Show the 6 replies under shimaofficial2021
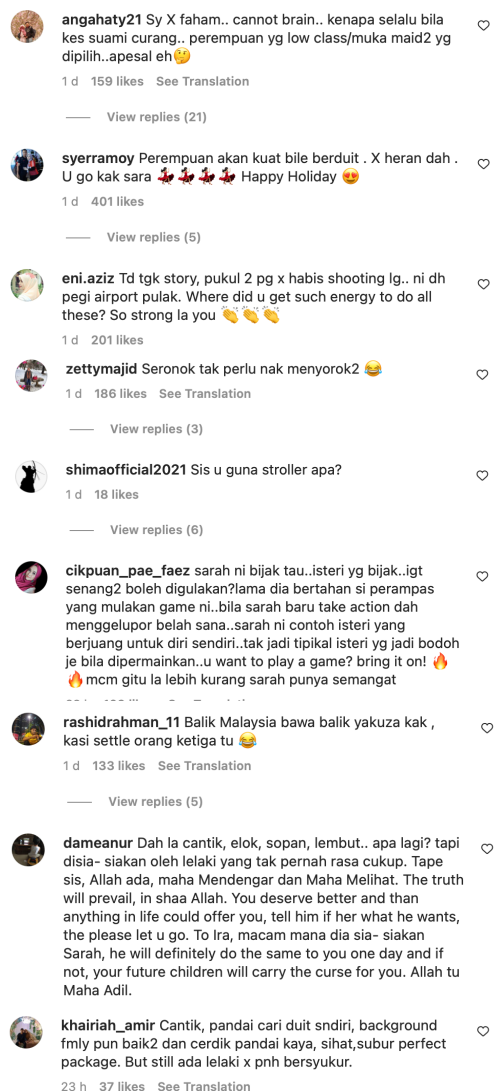The width and height of the screenshot is (500, 1091). [x=156, y=529]
